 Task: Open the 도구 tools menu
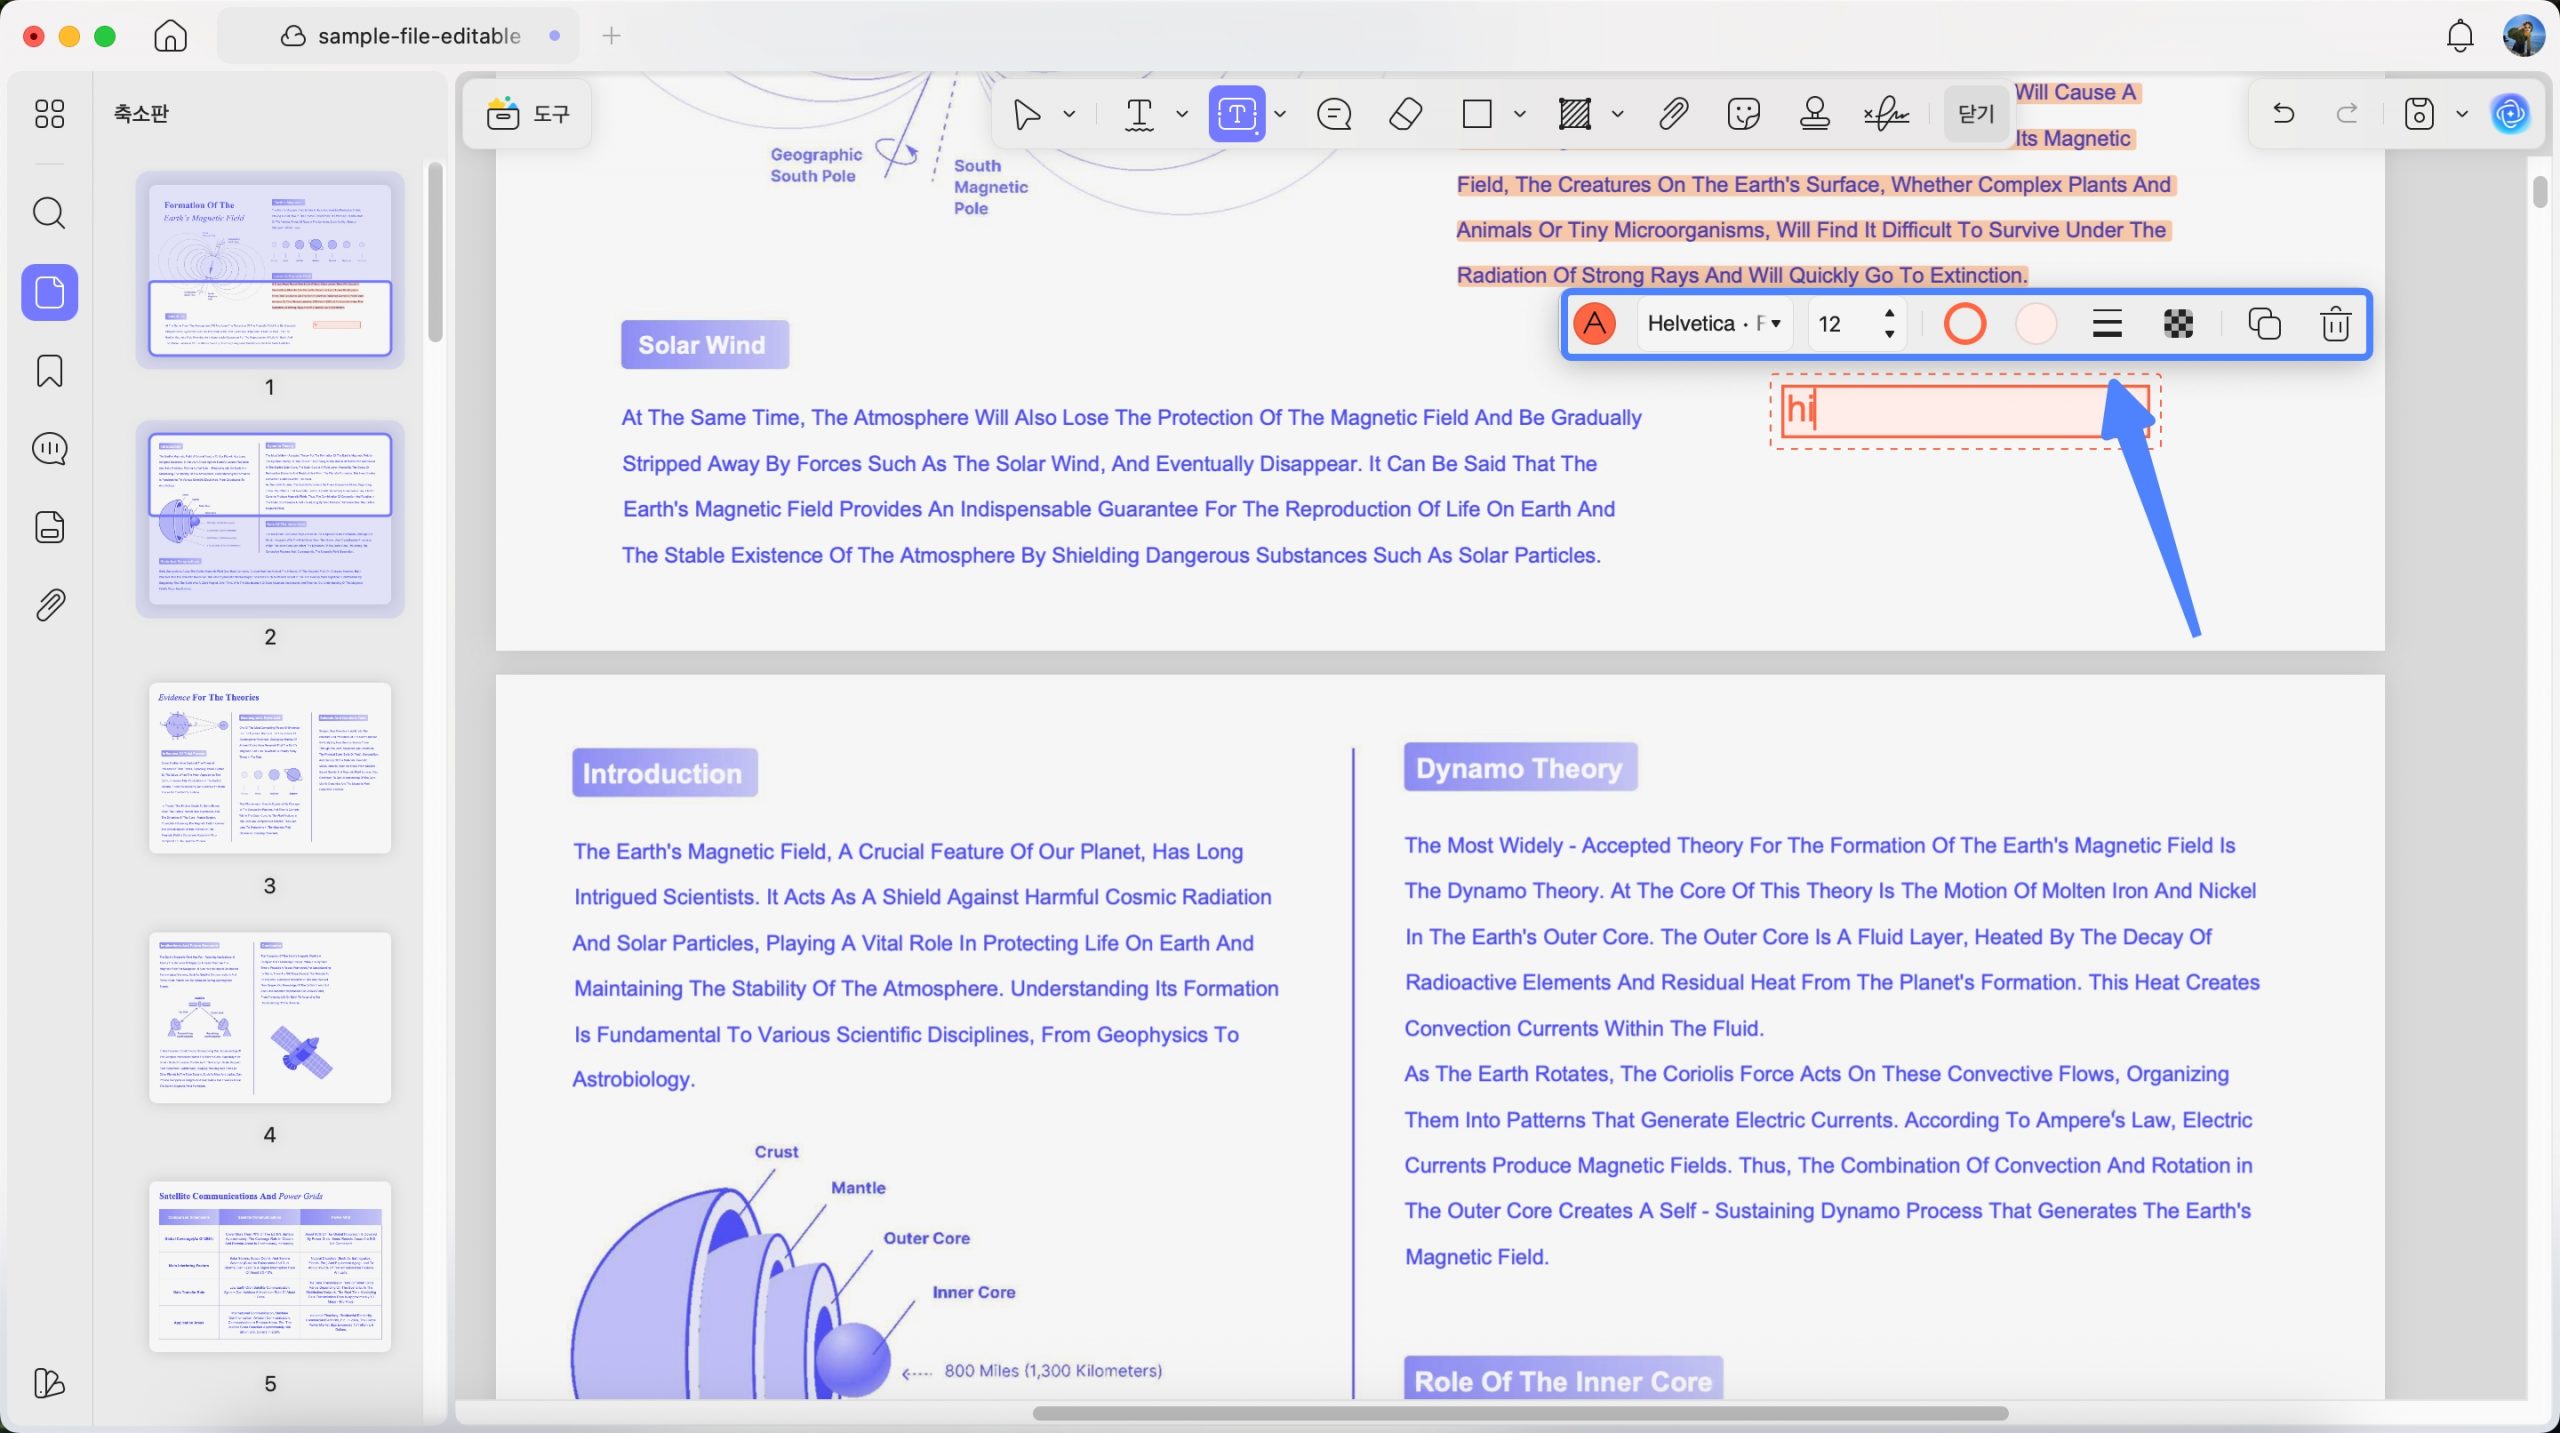click(528, 114)
